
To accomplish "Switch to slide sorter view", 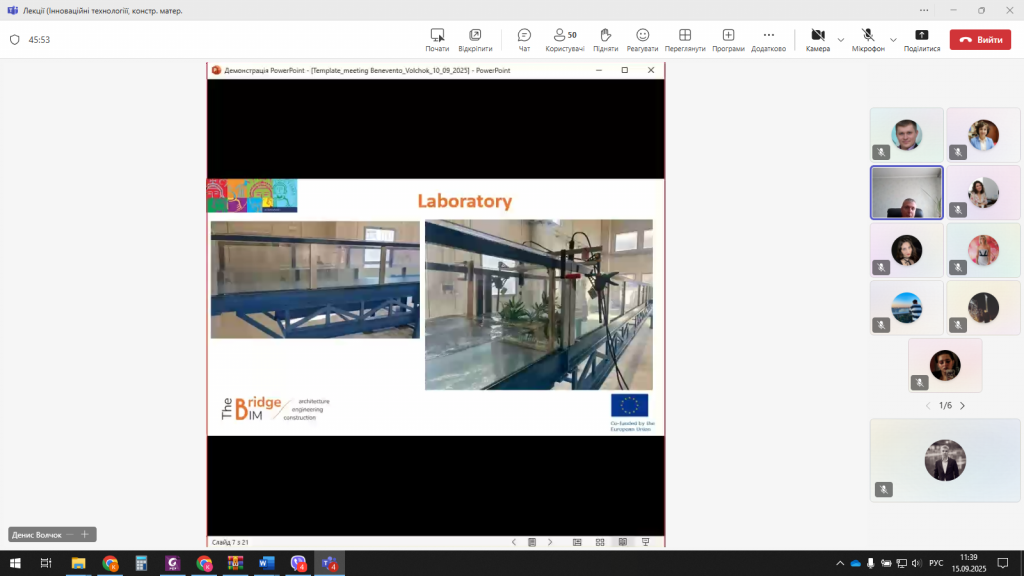I will coord(600,542).
